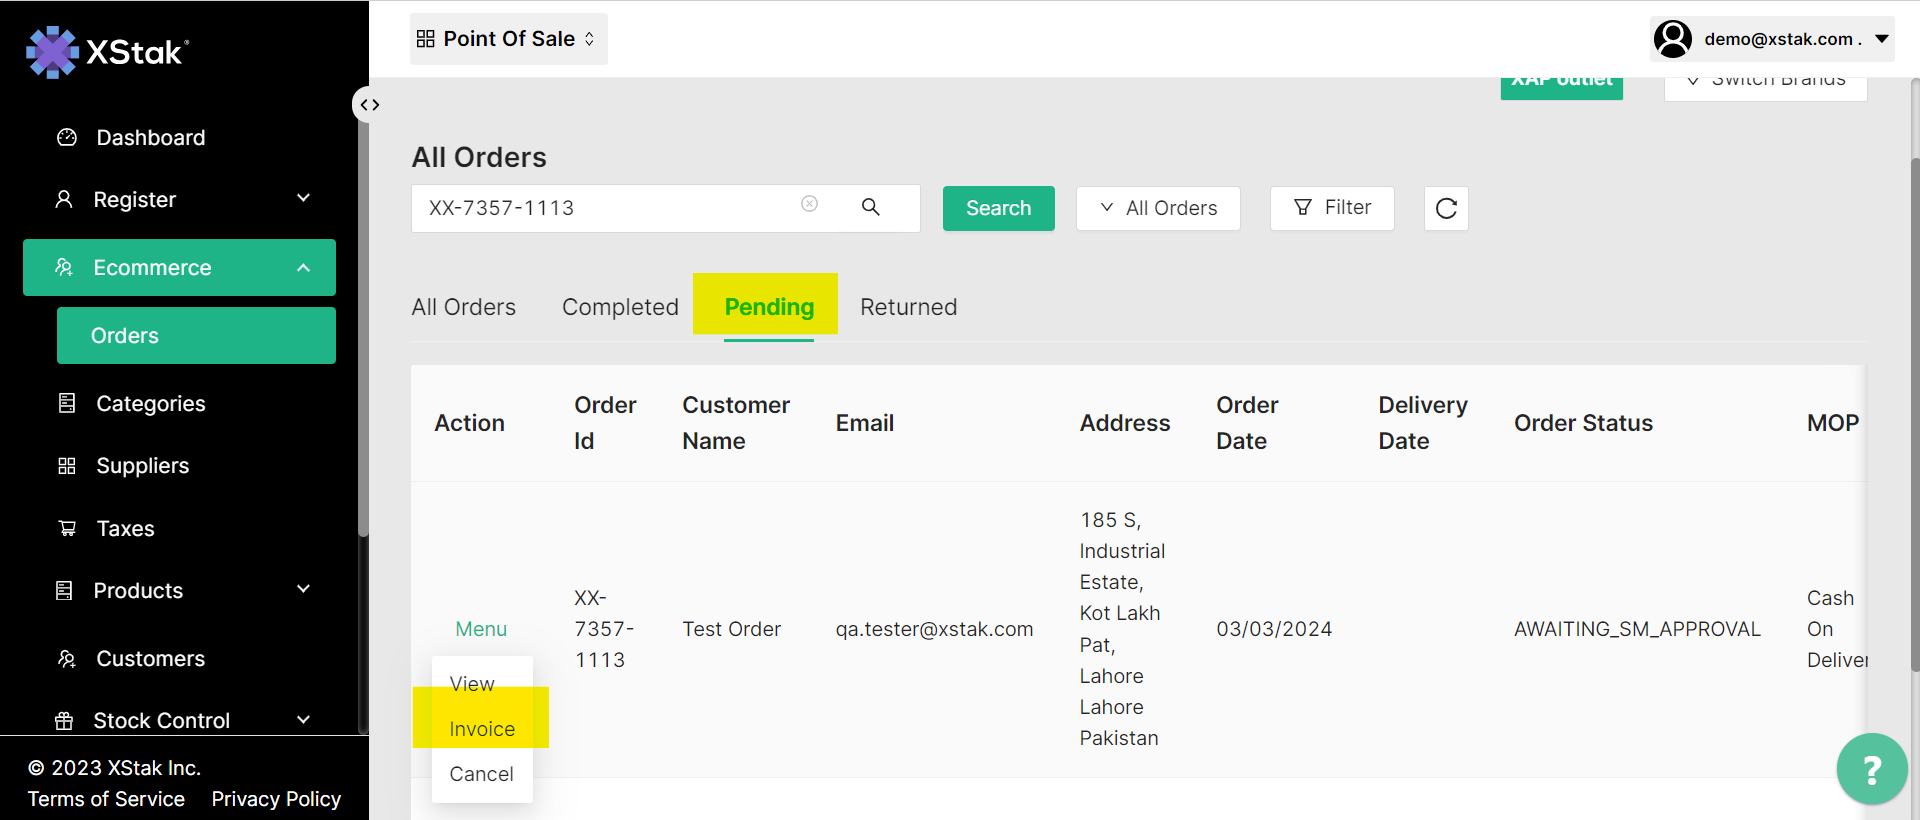Open the All Orders dropdown filter
The height and width of the screenshot is (820, 1920).
1158,208
